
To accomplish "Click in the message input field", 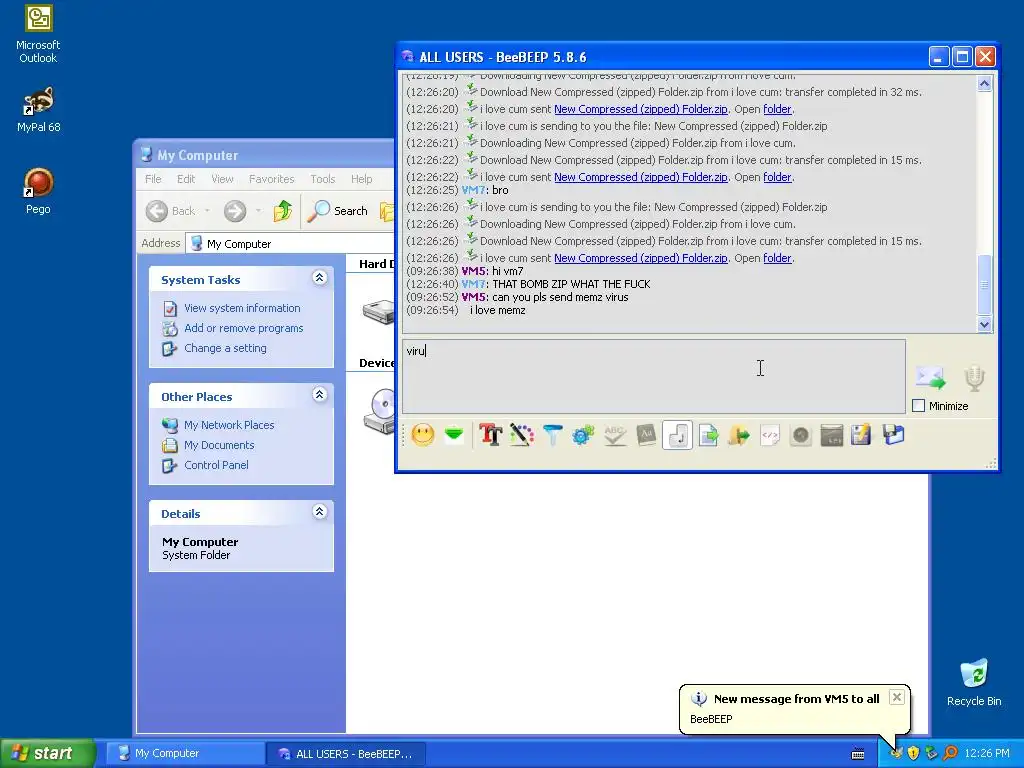I will tap(654, 376).
